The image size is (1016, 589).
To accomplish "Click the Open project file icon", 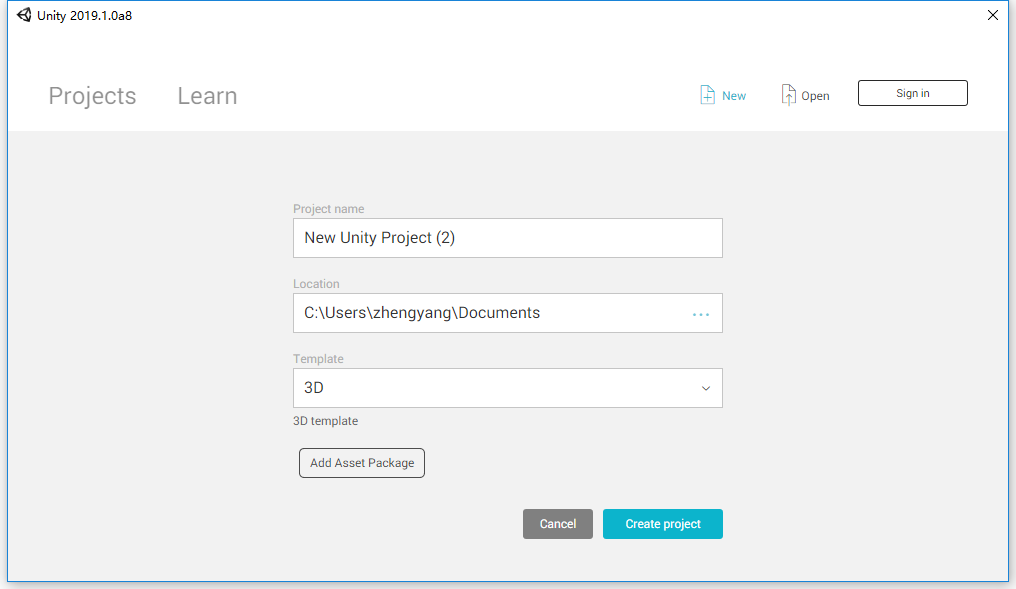I will pos(788,95).
